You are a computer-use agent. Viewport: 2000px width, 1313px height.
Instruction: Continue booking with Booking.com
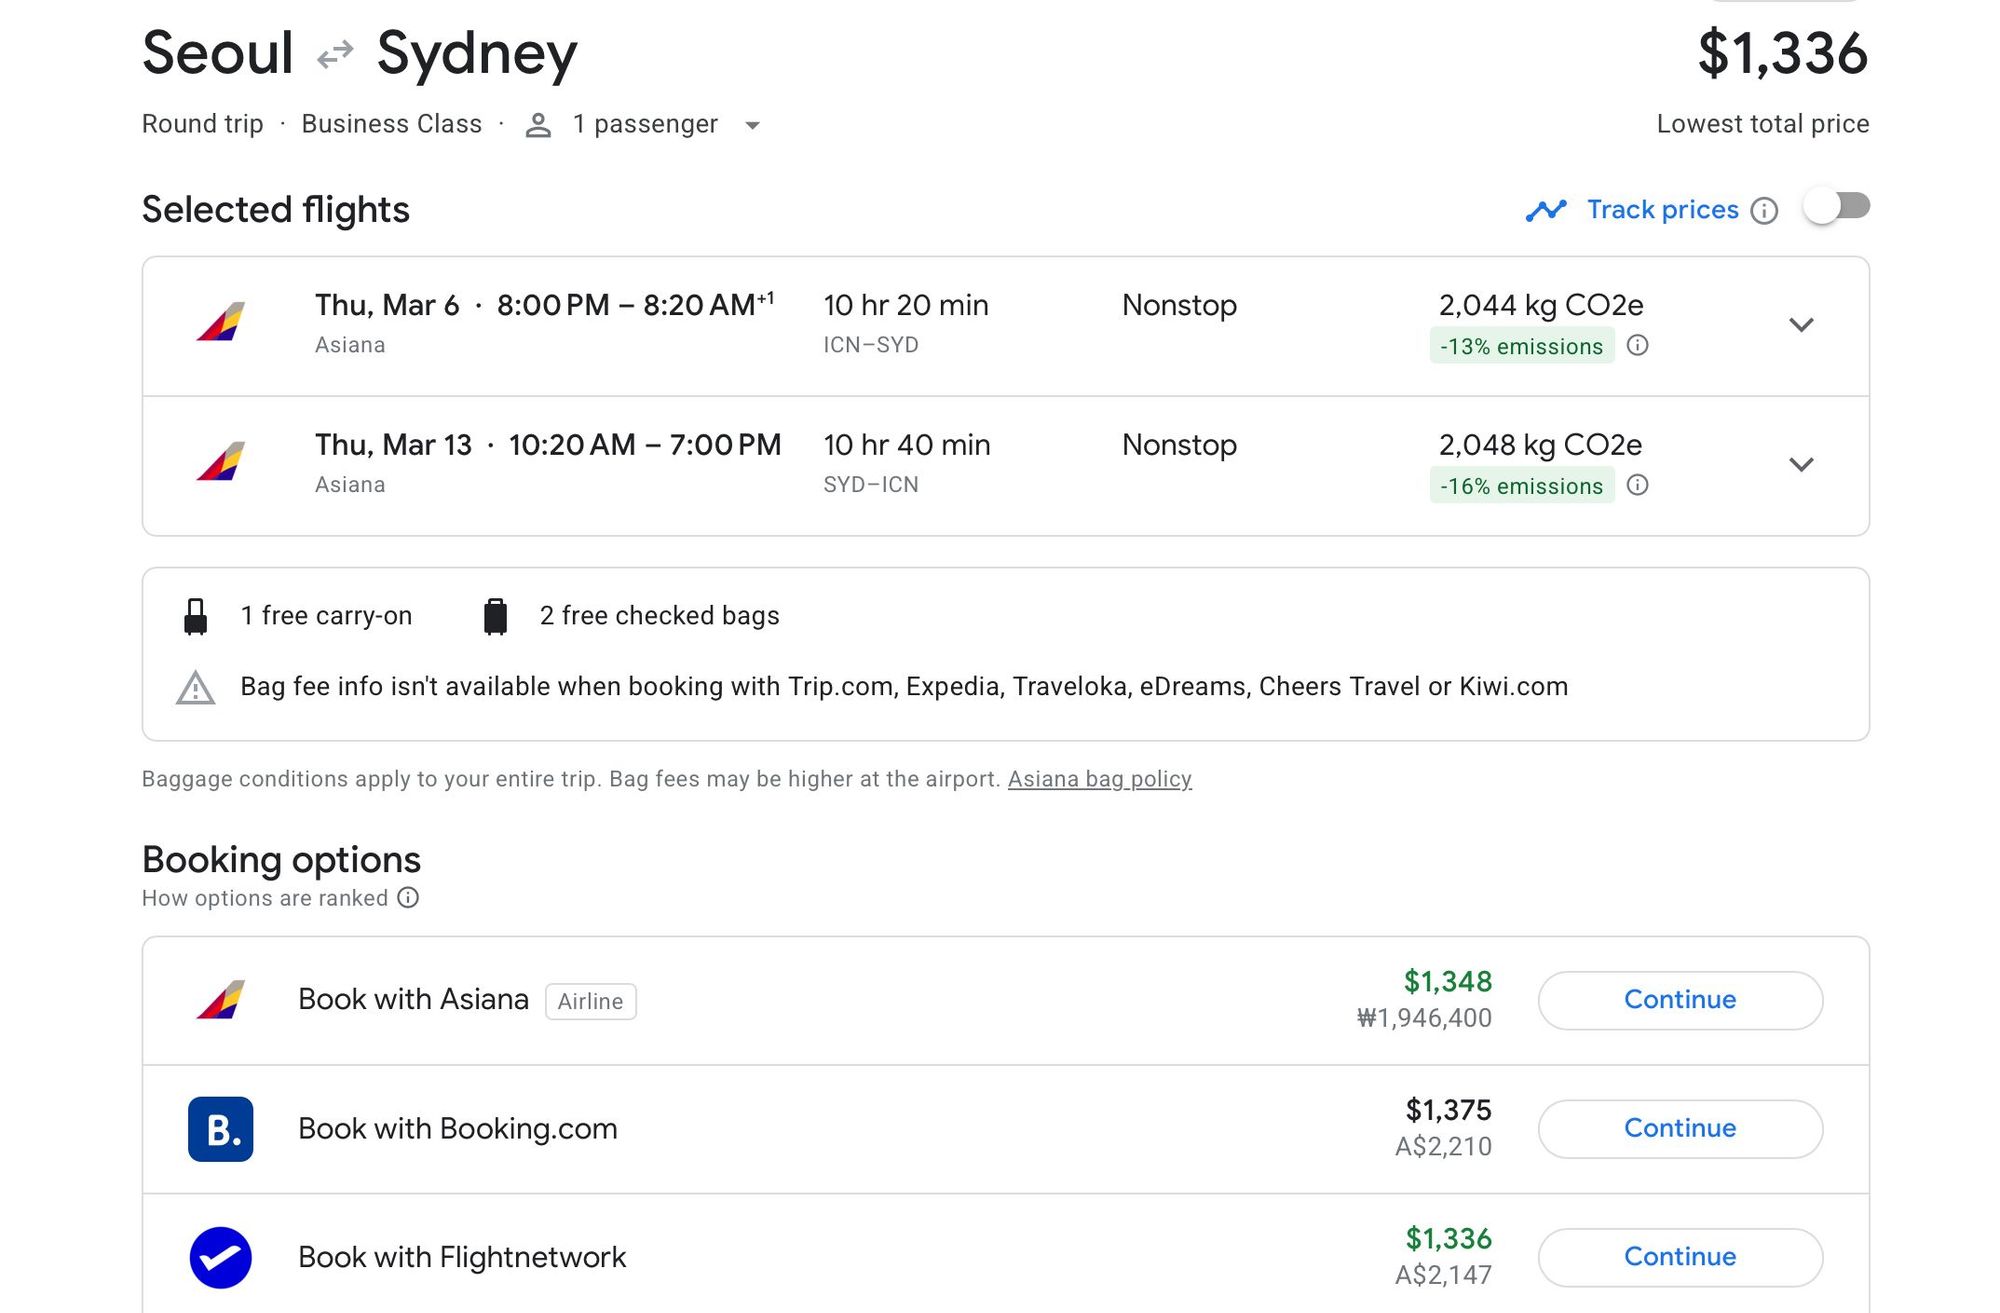[1679, 1128]
